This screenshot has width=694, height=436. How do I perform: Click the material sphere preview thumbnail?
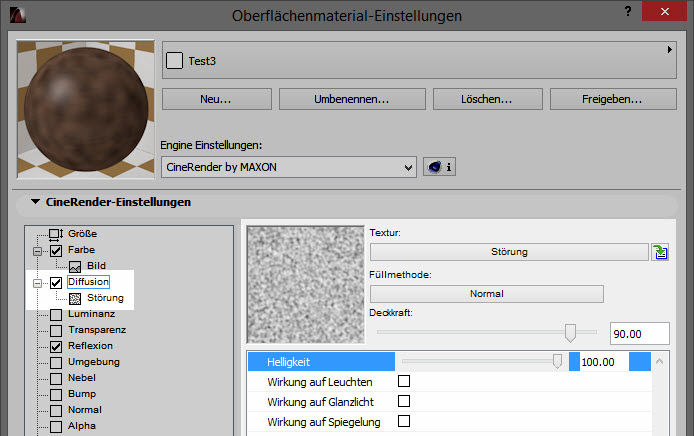pos(86,109)
